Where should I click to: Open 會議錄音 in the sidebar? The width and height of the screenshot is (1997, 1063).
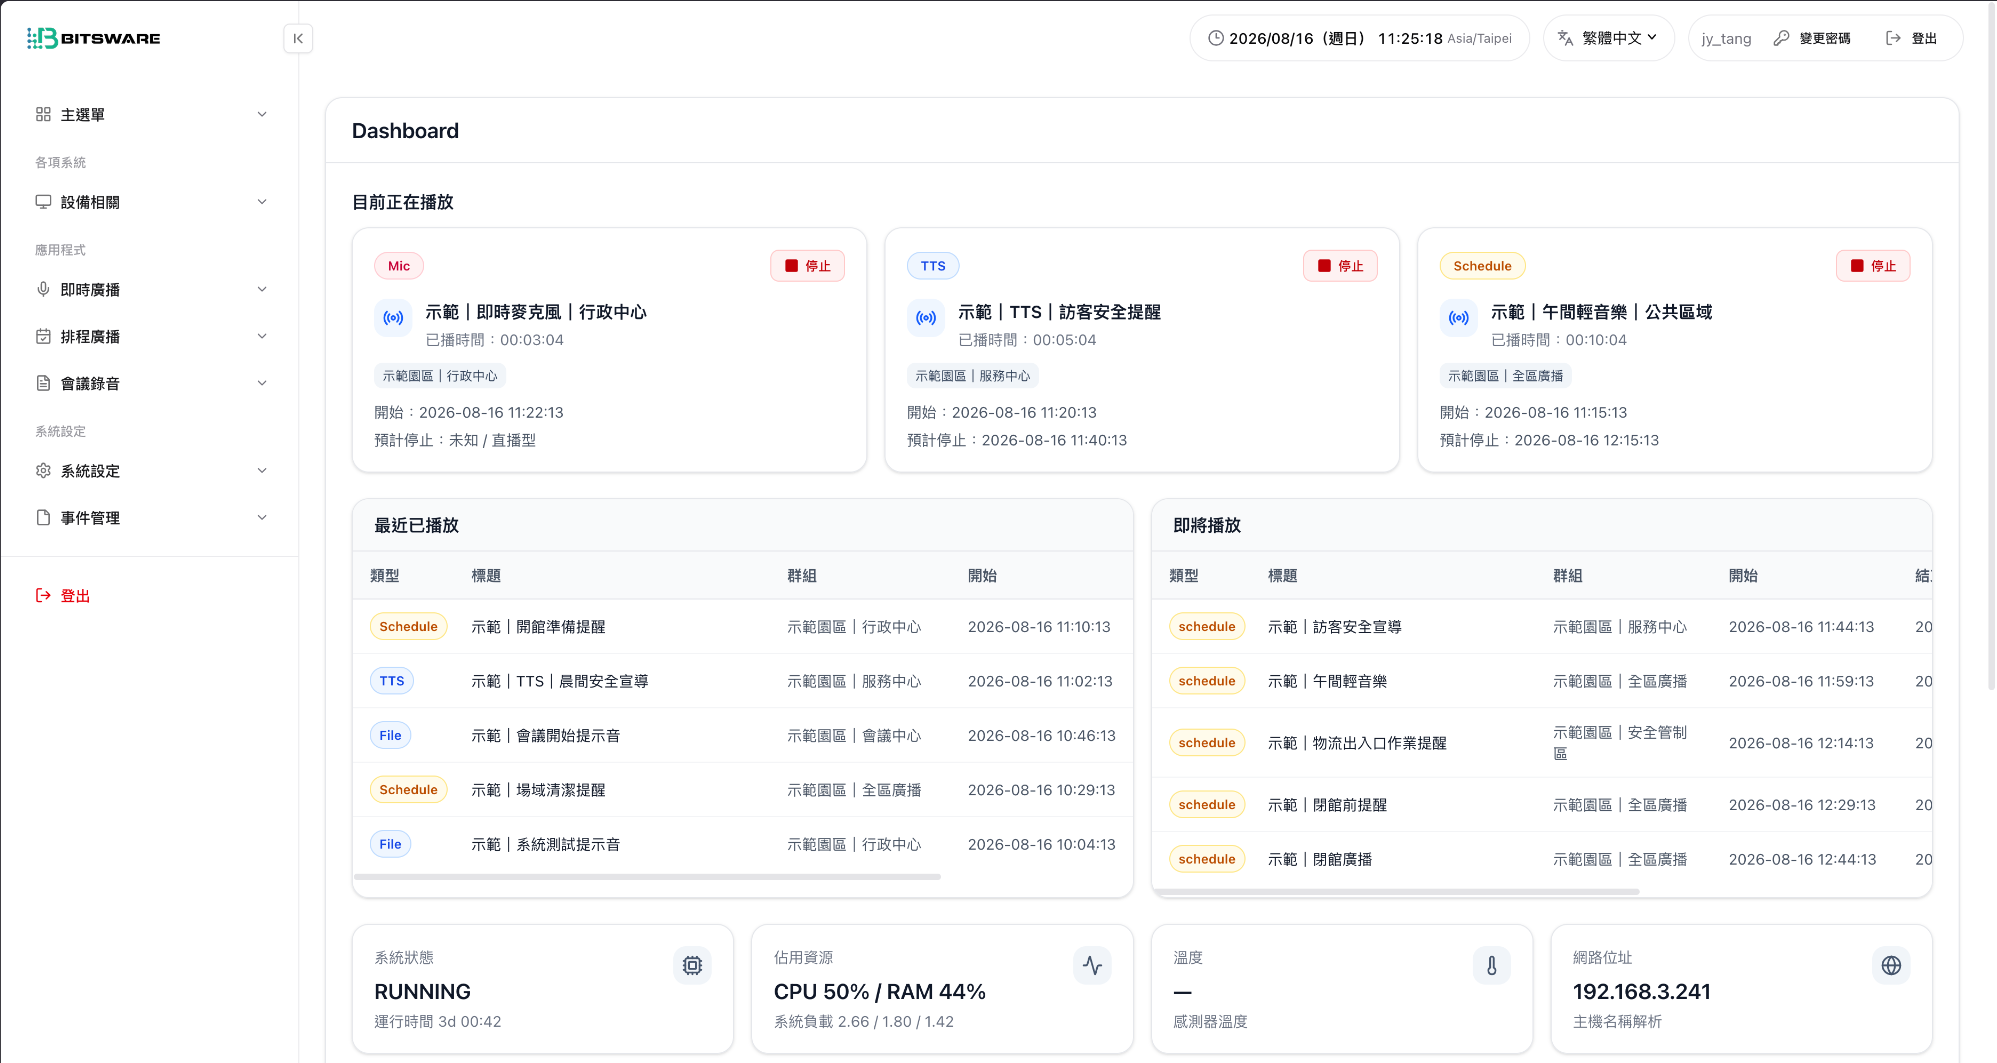[151, 383]
